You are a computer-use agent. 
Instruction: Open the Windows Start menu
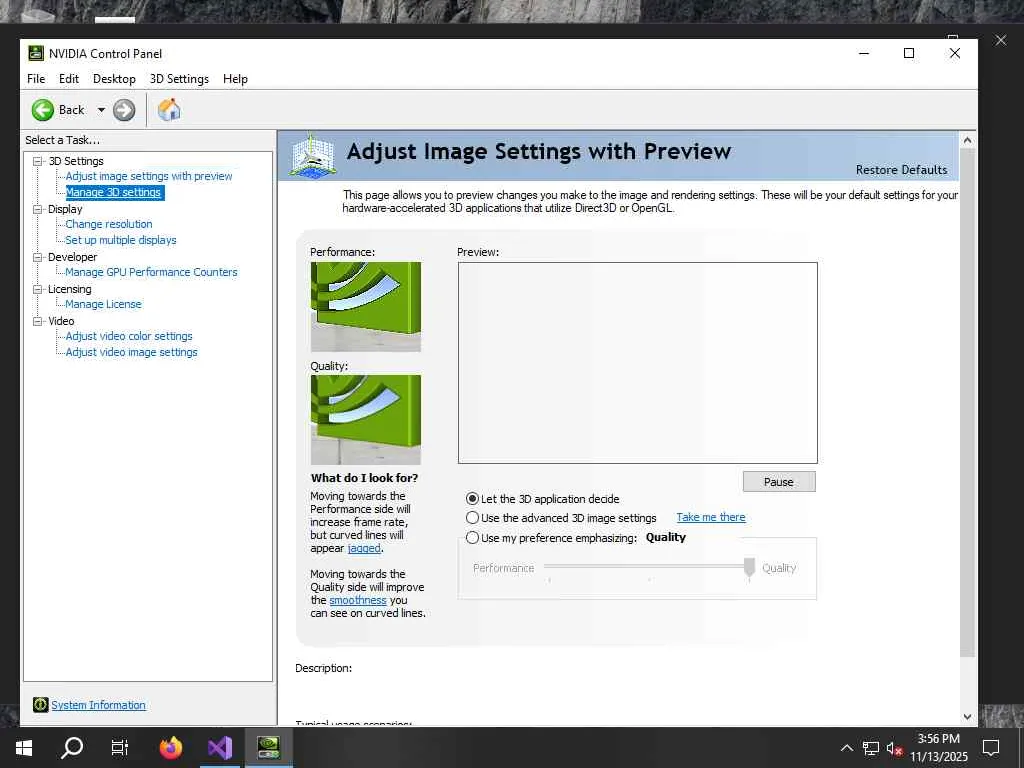[x=24, y=748]
